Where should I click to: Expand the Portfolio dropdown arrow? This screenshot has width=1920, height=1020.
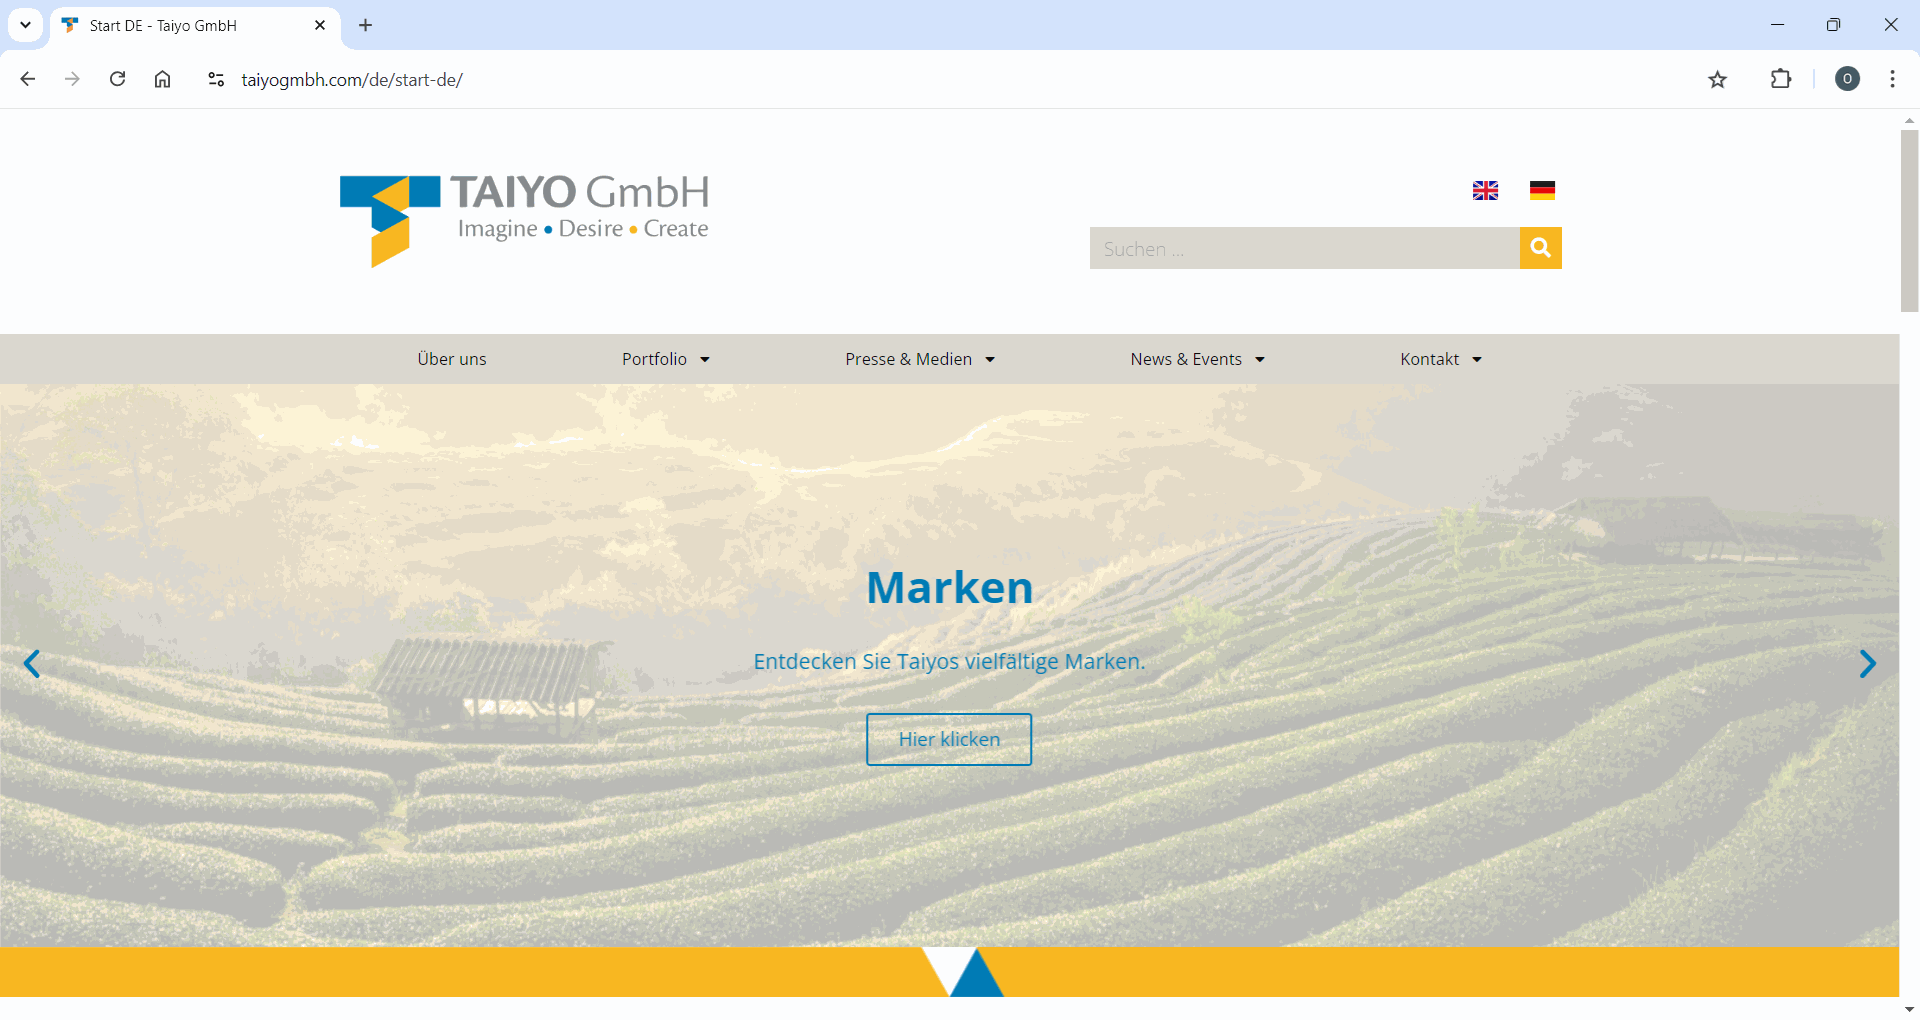705,360
